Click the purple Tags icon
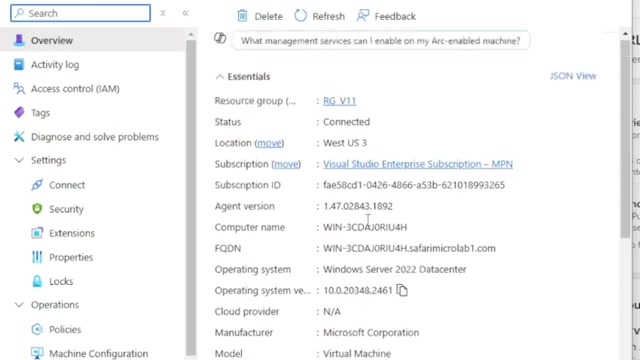This screenshot has width=640, height=360. 19,112
